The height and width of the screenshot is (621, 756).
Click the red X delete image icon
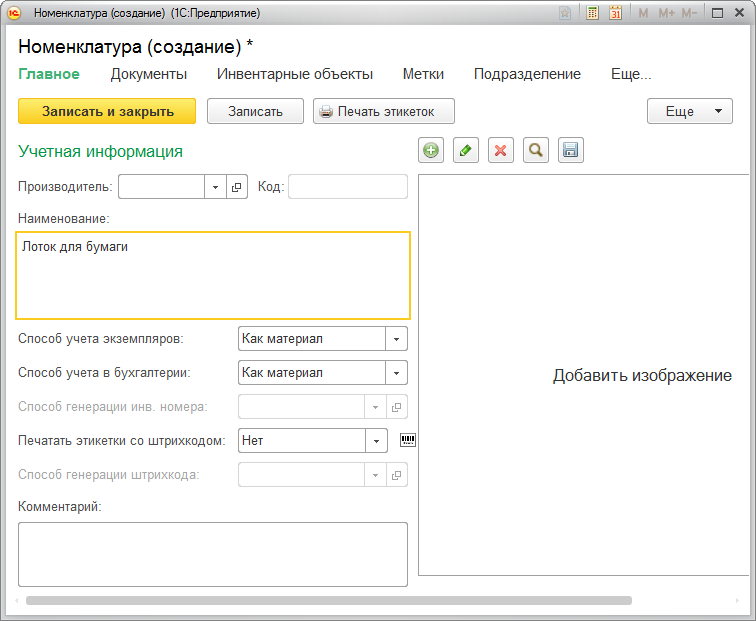[x=500, y=150]
